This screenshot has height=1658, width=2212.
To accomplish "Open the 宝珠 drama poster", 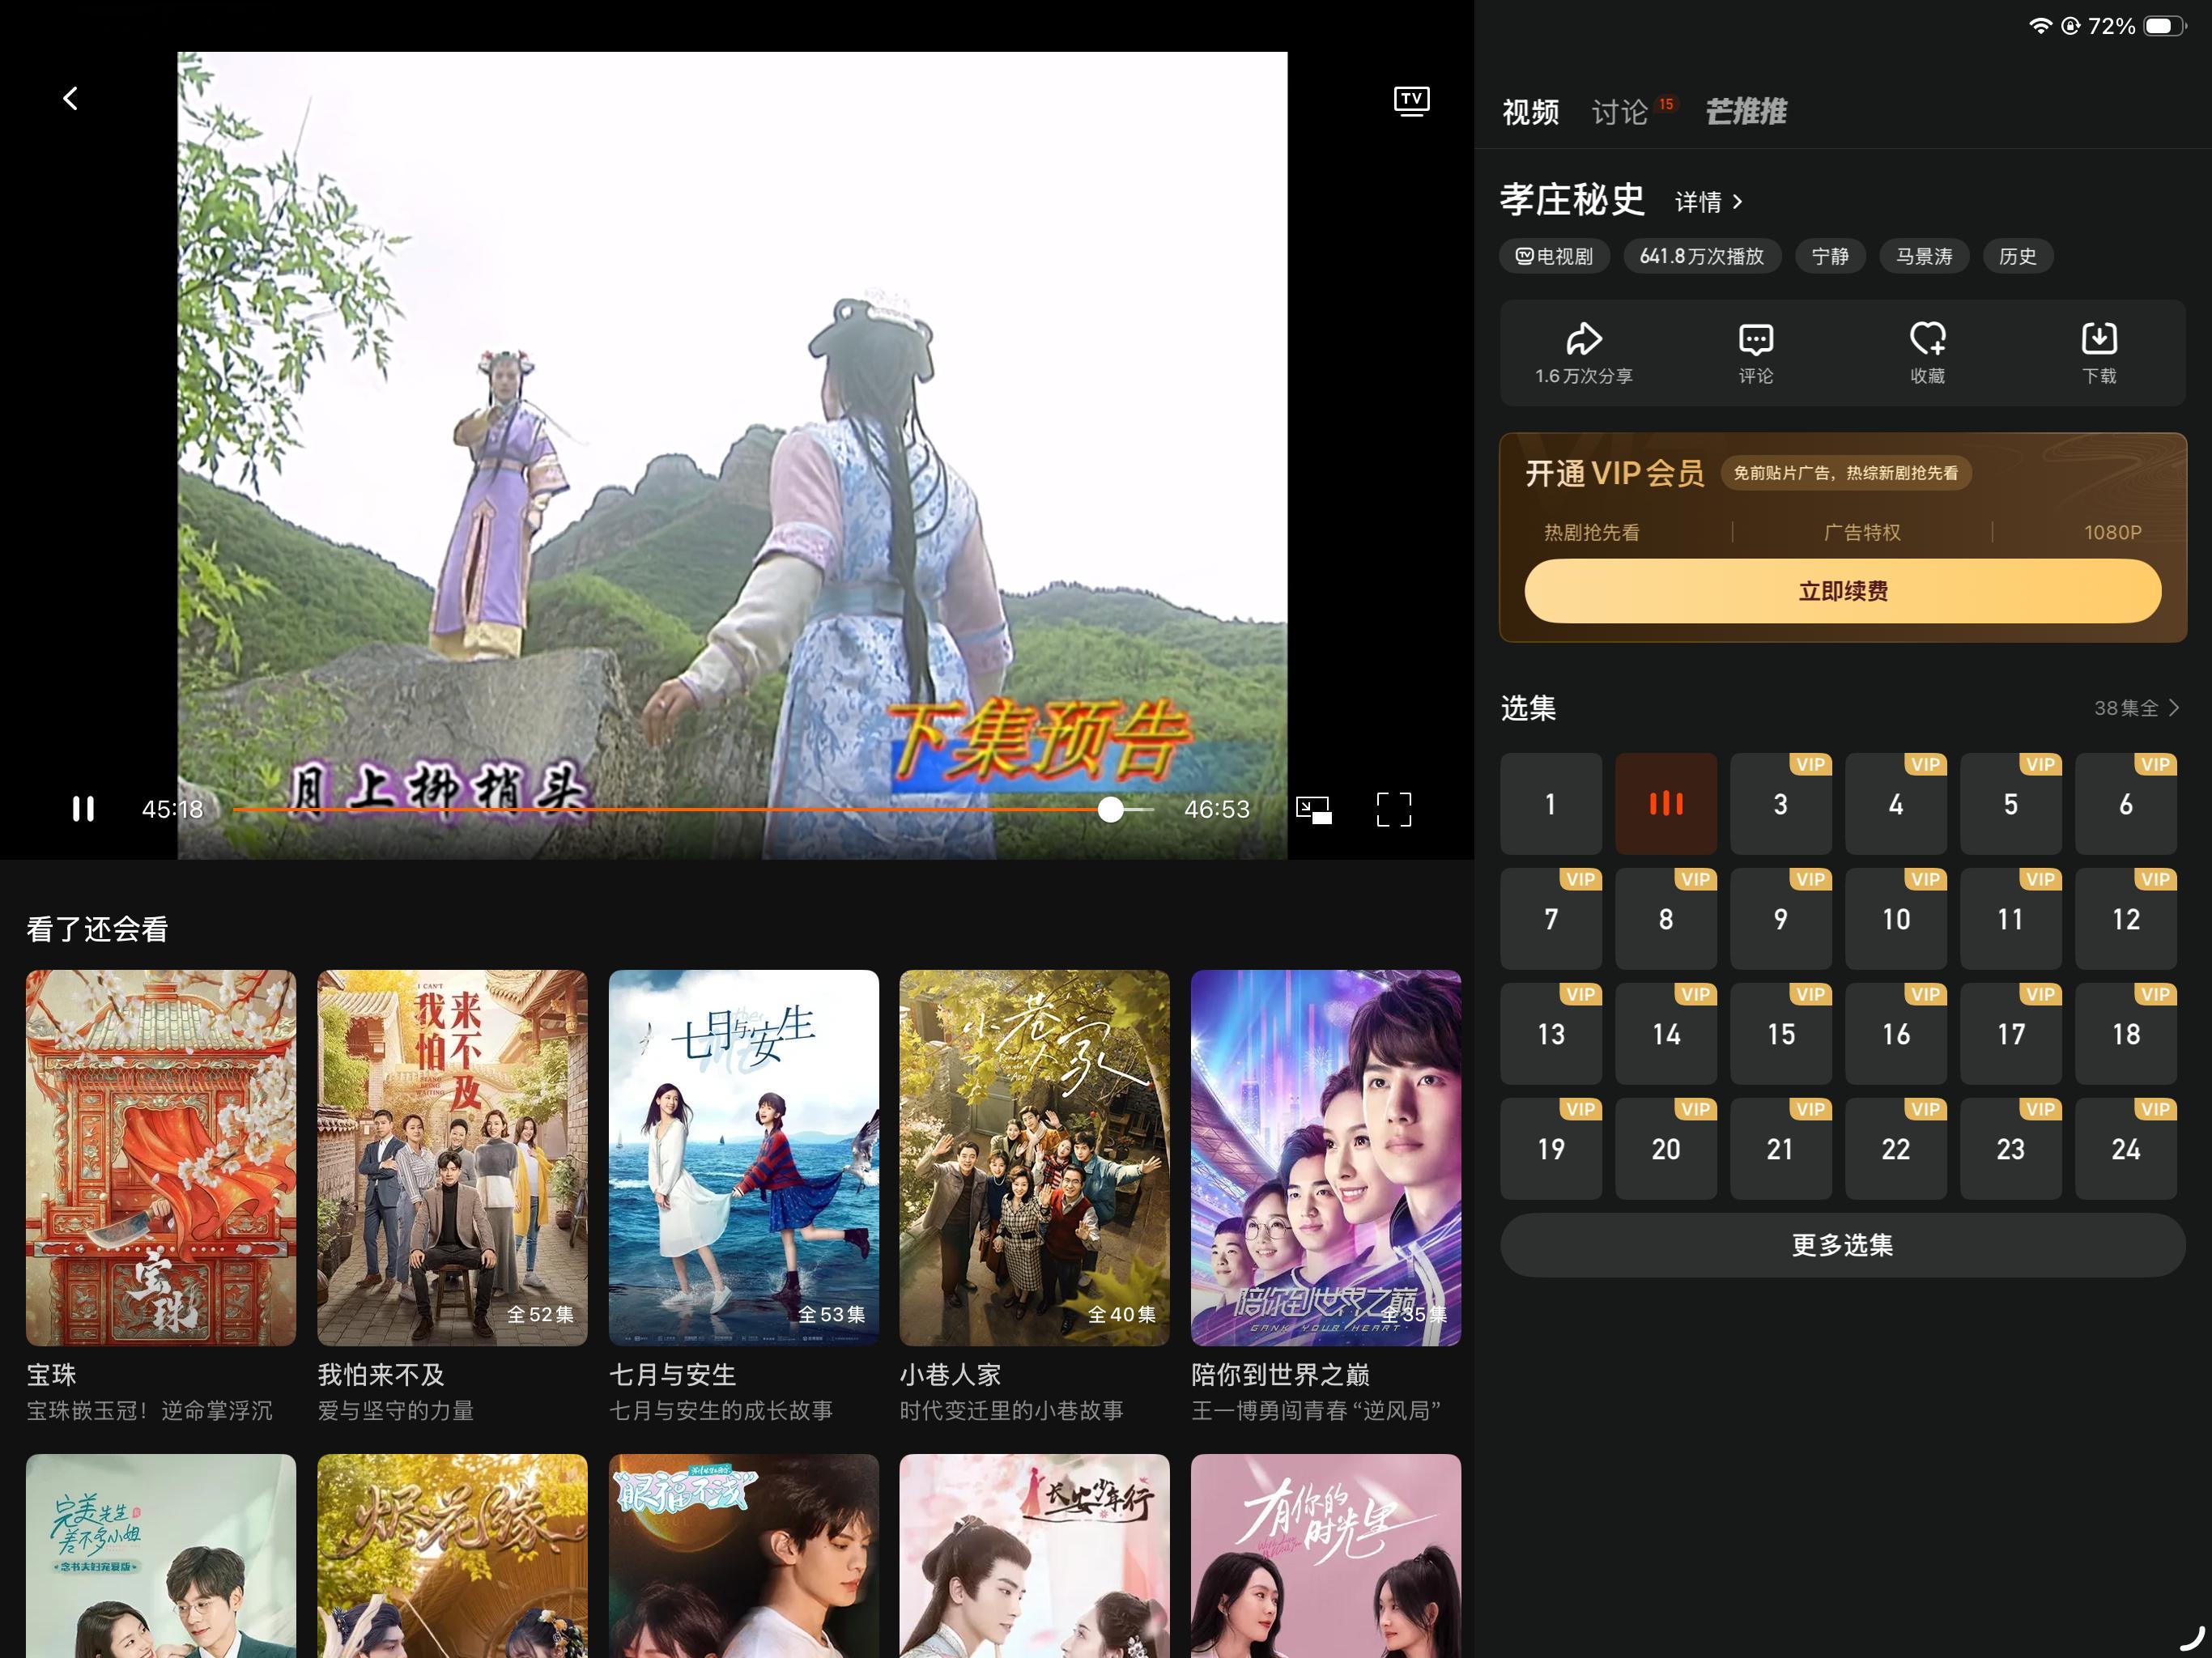I will coord(161,1158).
